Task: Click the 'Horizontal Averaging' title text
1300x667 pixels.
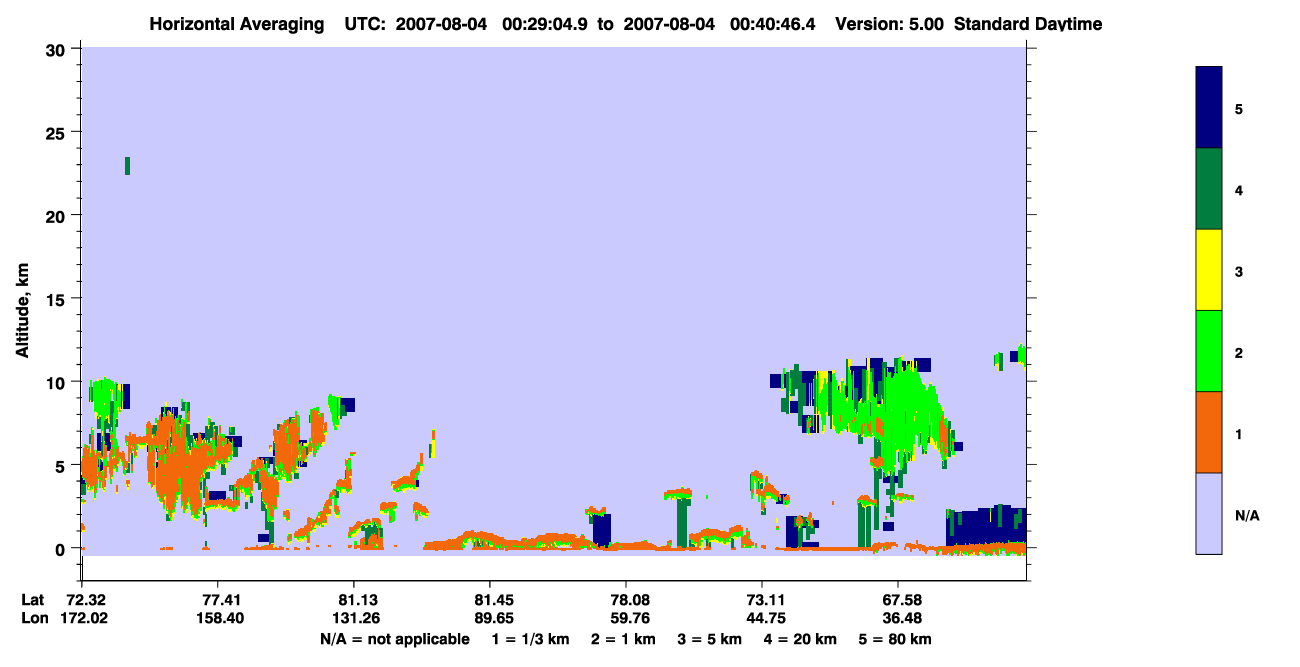Action: coord(237,23)
